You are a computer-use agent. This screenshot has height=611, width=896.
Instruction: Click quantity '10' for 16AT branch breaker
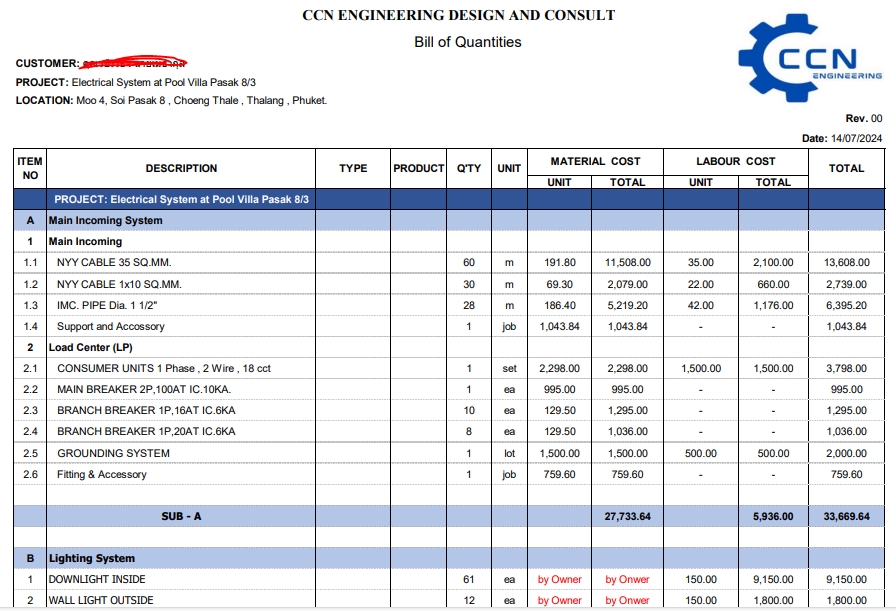[469, 411]
